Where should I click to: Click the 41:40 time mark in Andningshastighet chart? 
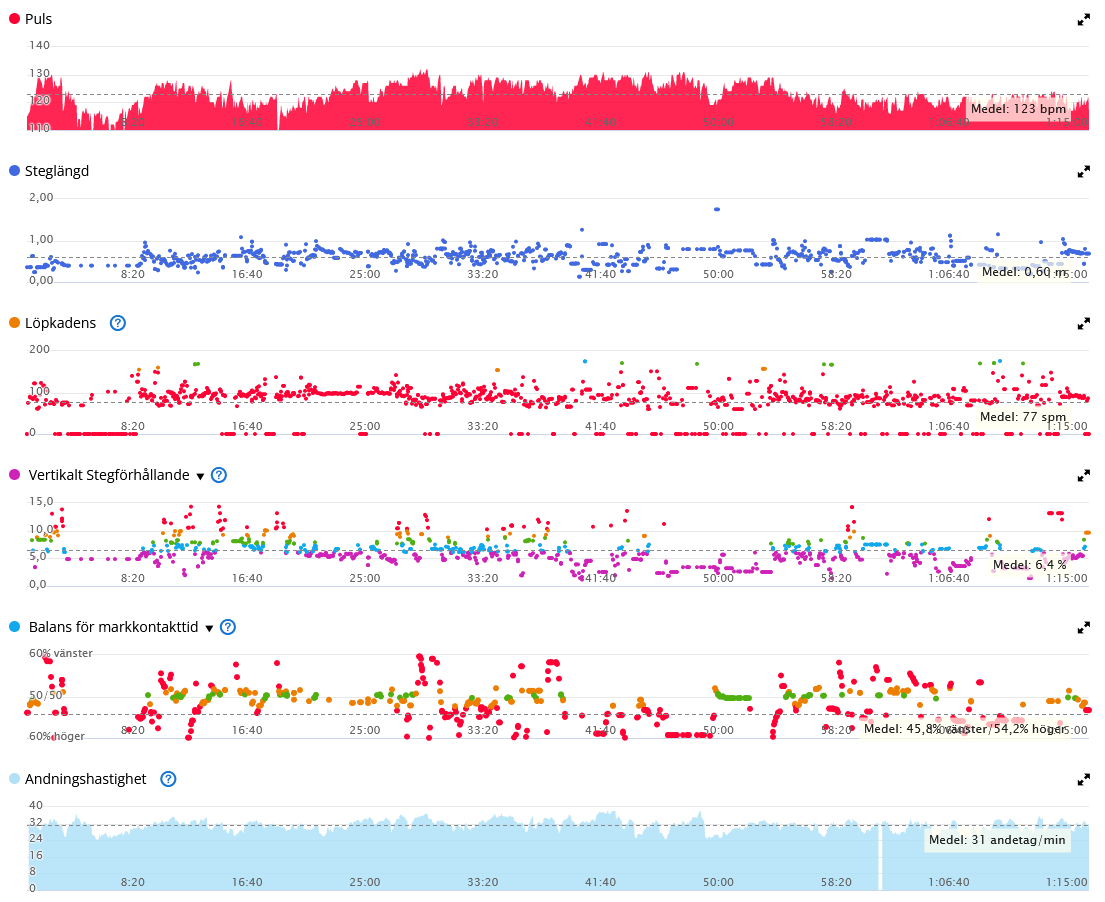click(600, 882)
